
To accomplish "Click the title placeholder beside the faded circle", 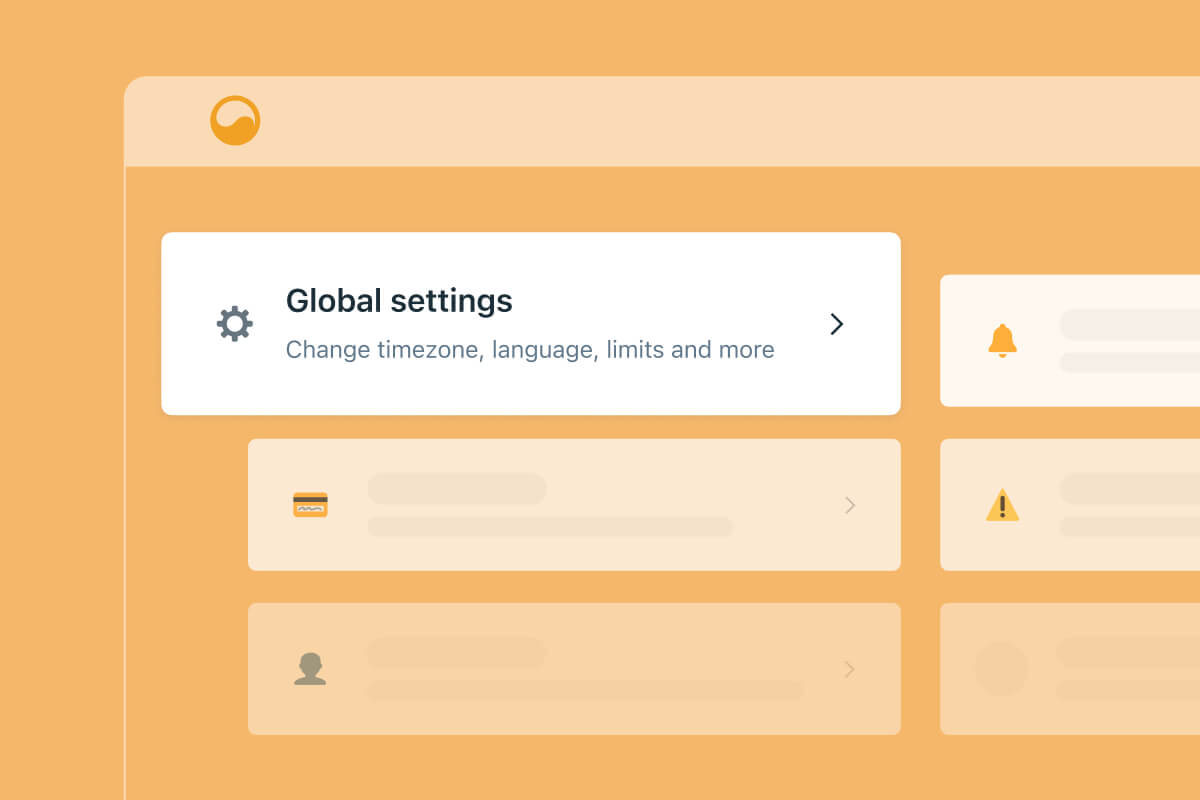I will click(1128, 653).
